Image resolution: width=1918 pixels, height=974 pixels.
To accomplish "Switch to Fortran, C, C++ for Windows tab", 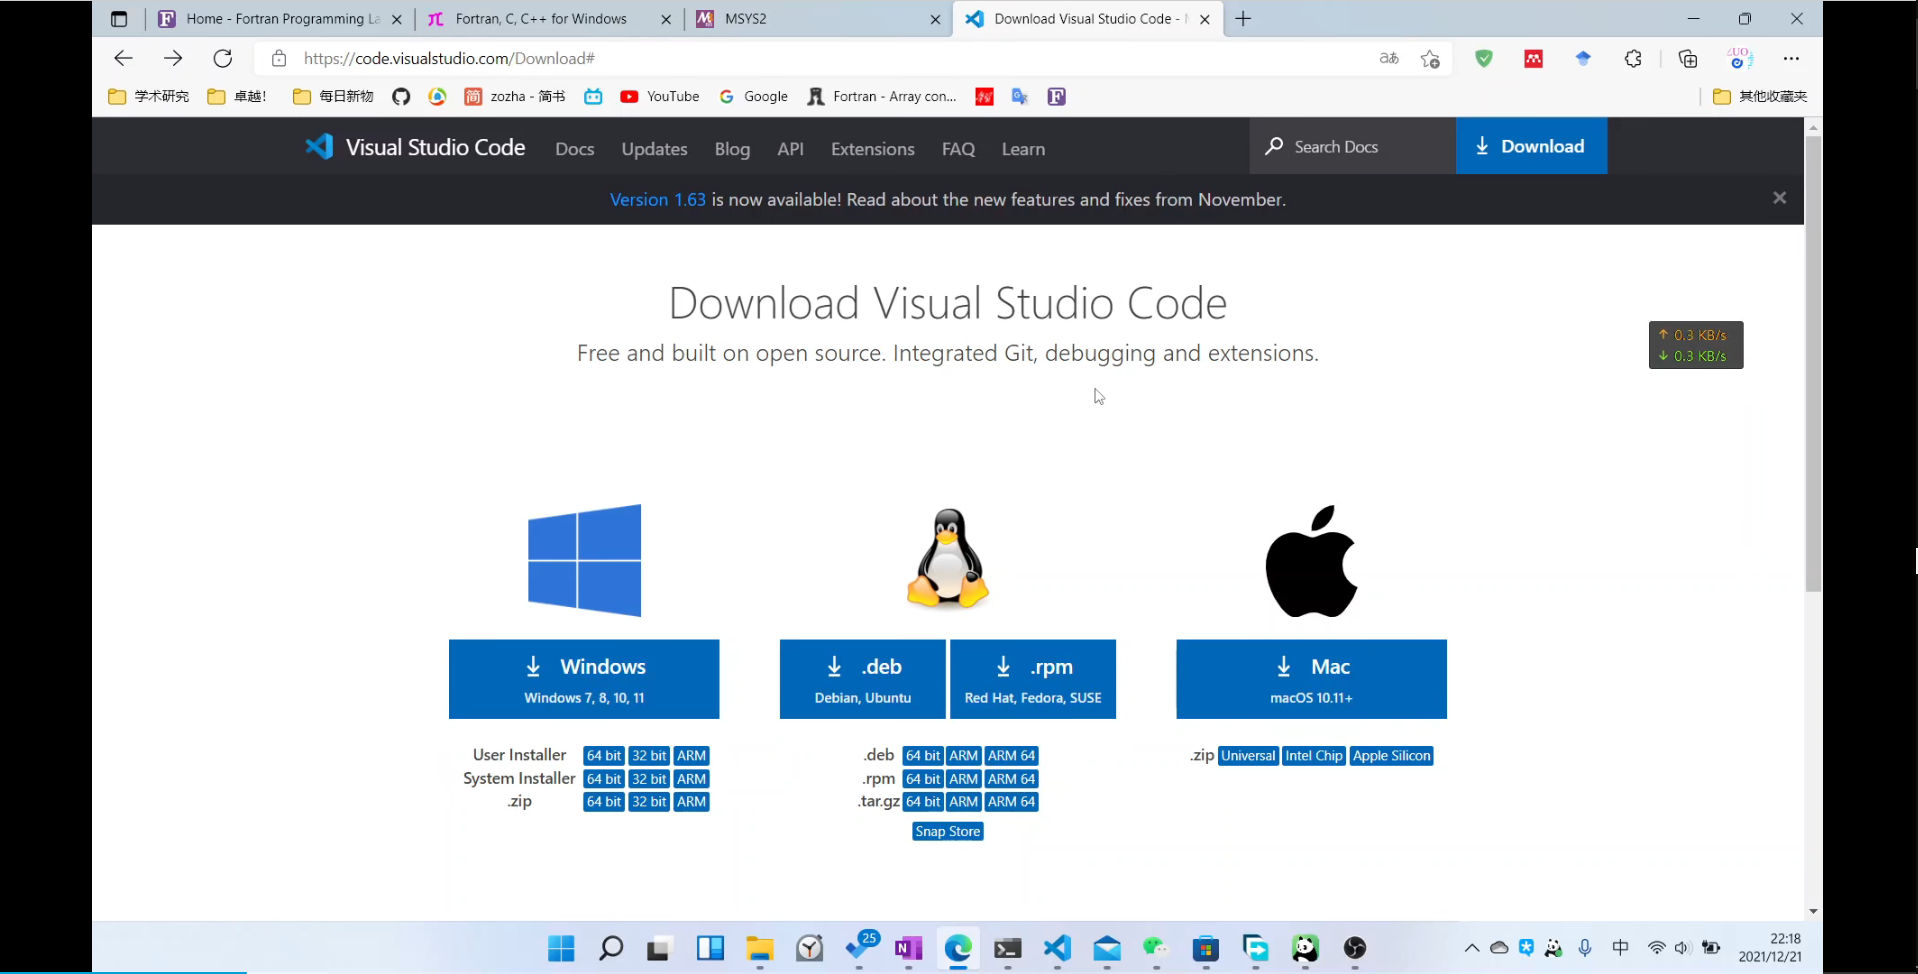I will (549, 19).
